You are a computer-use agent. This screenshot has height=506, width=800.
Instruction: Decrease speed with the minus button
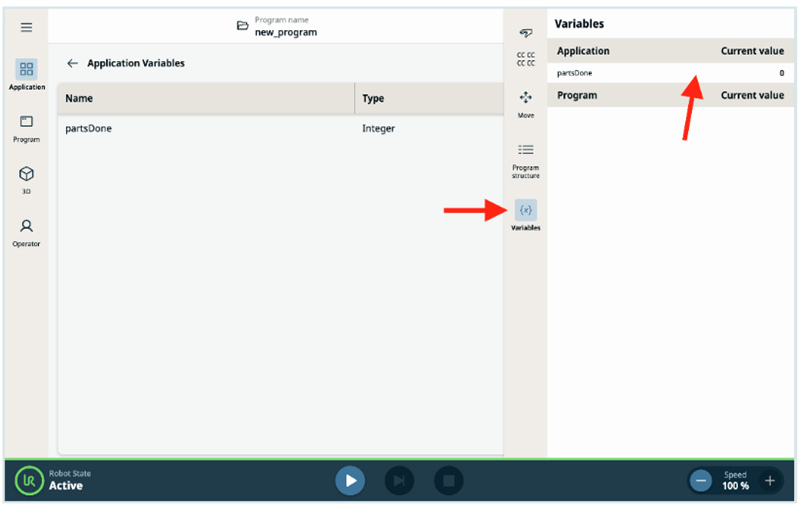[x=702, y=480]
